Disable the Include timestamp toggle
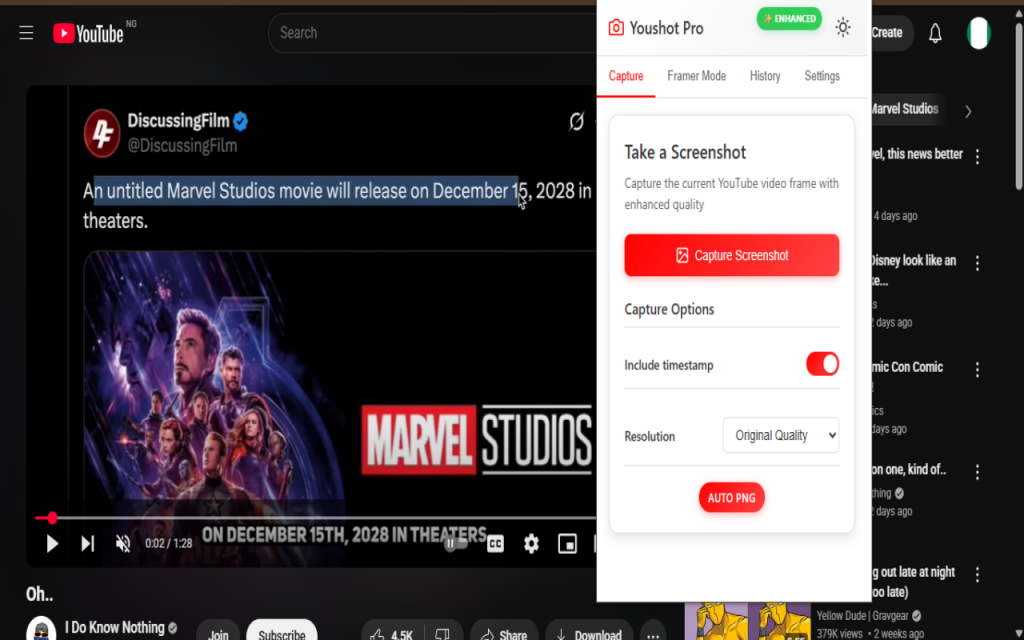 click(x=822, y=364)
